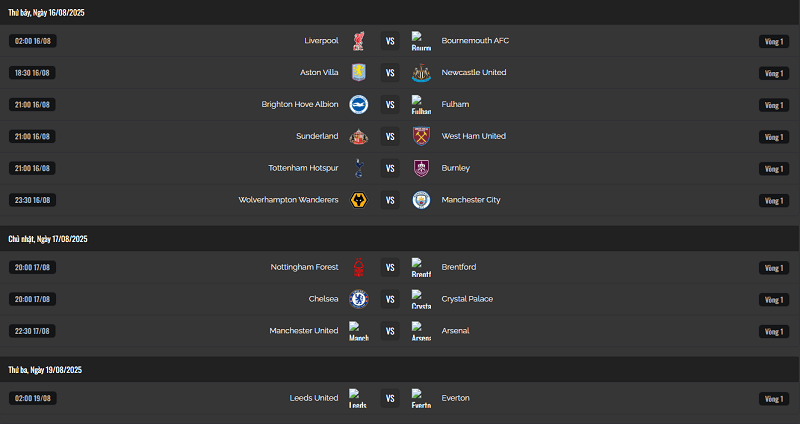Viewport: 800px width, 424px height.
Task: Click the Crystal Palace team name
Action: coord(467,299)
